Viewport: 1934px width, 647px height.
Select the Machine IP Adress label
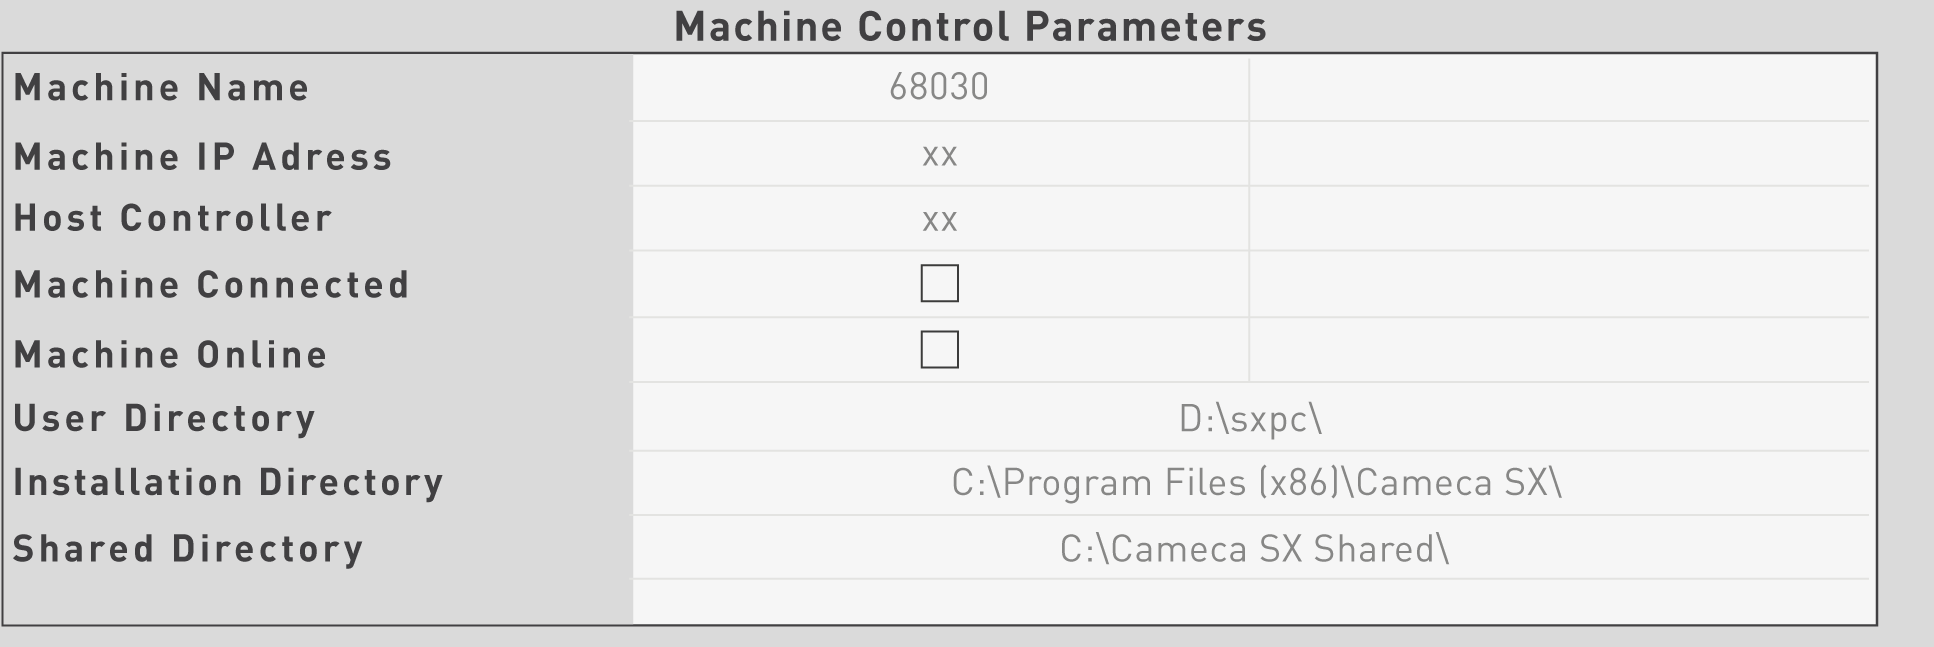203,157
